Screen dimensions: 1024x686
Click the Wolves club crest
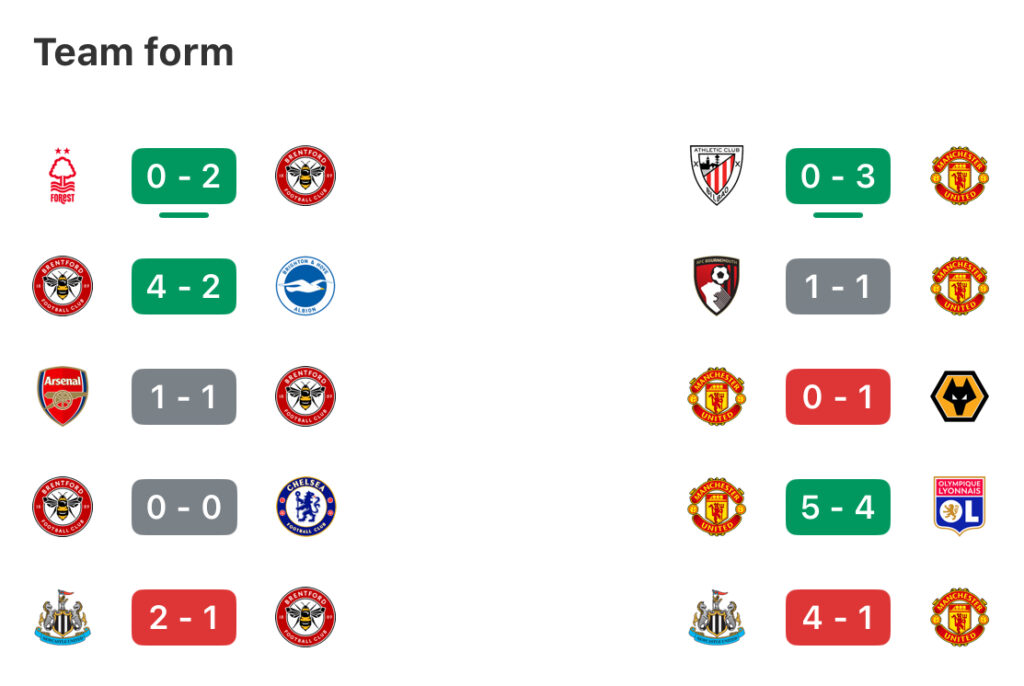[x=959, y=396]
